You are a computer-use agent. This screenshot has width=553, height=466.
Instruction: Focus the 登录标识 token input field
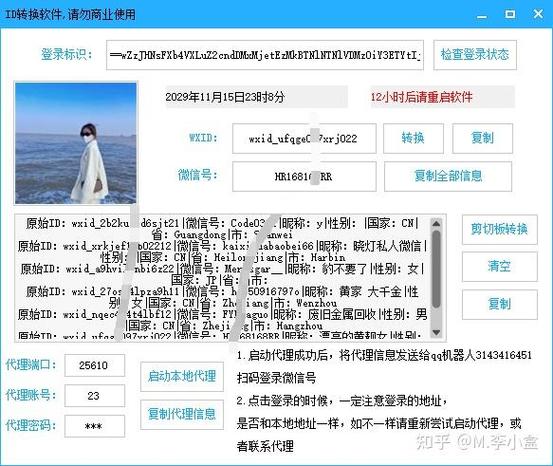(265, 55)
